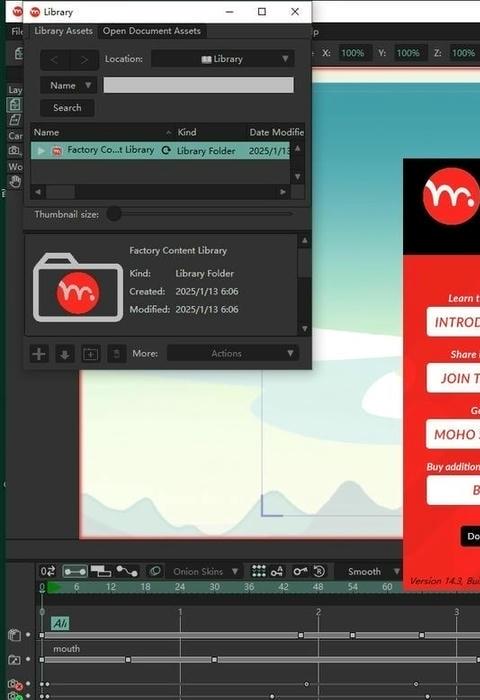Click the plus add asset button

(x=39, y=354)
